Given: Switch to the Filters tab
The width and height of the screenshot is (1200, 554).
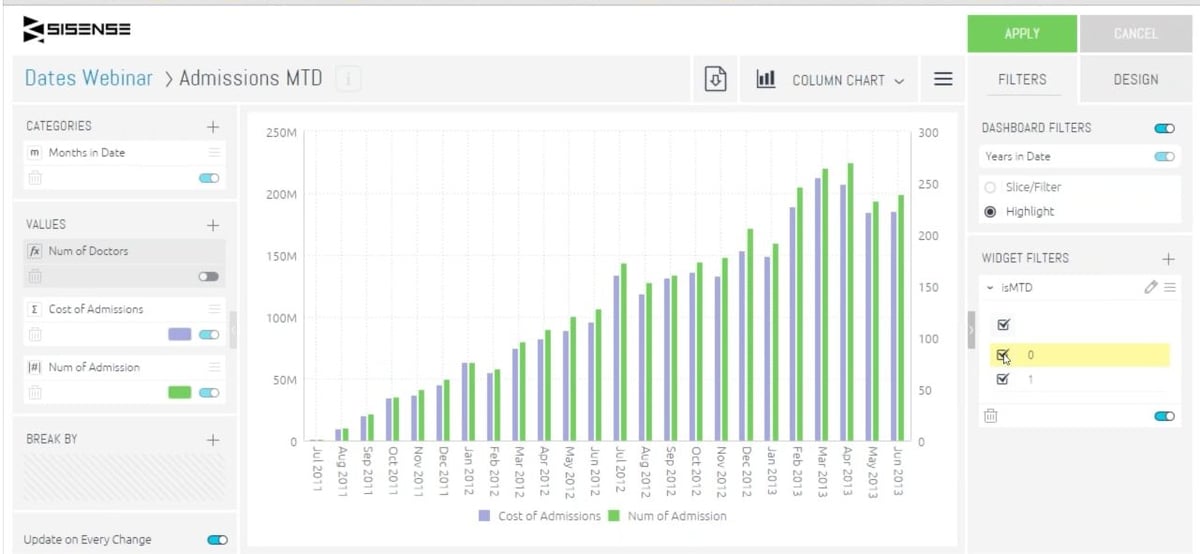Looking at the screenshot, I should click(x=1022, y=80).
